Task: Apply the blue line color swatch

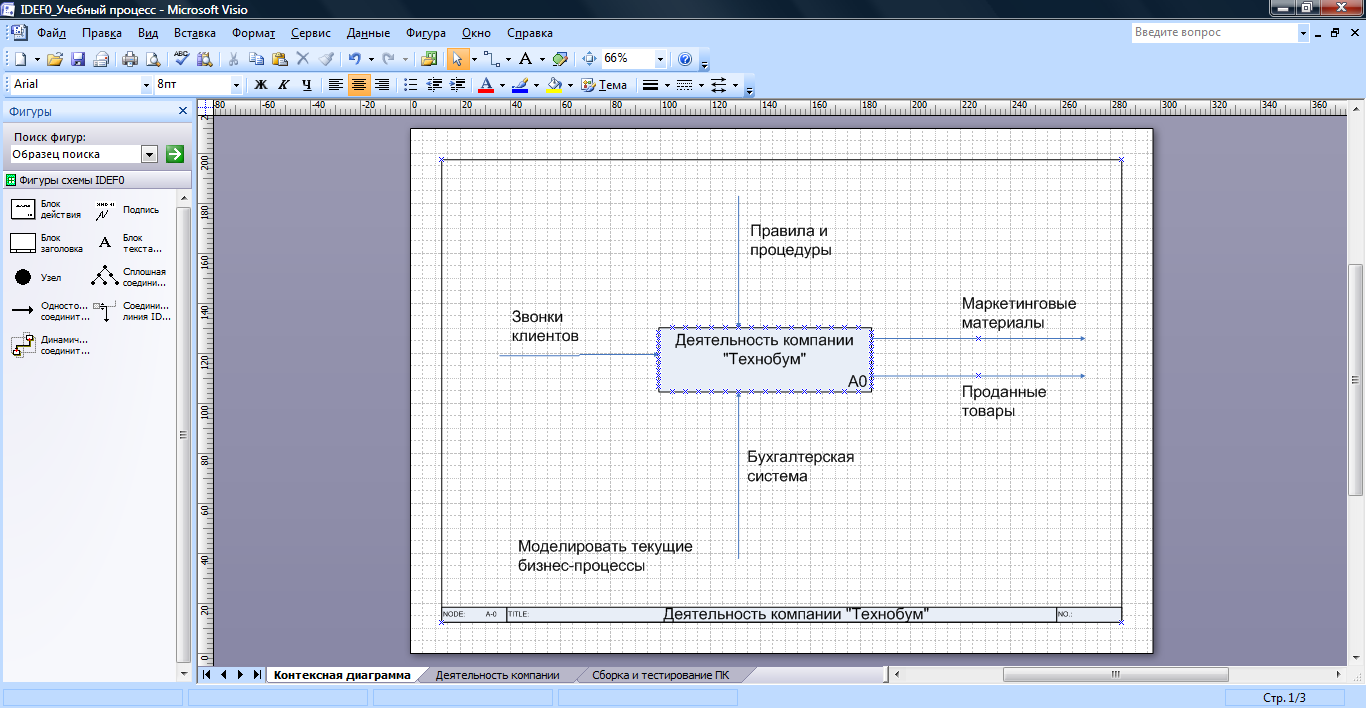Action: 520,85
